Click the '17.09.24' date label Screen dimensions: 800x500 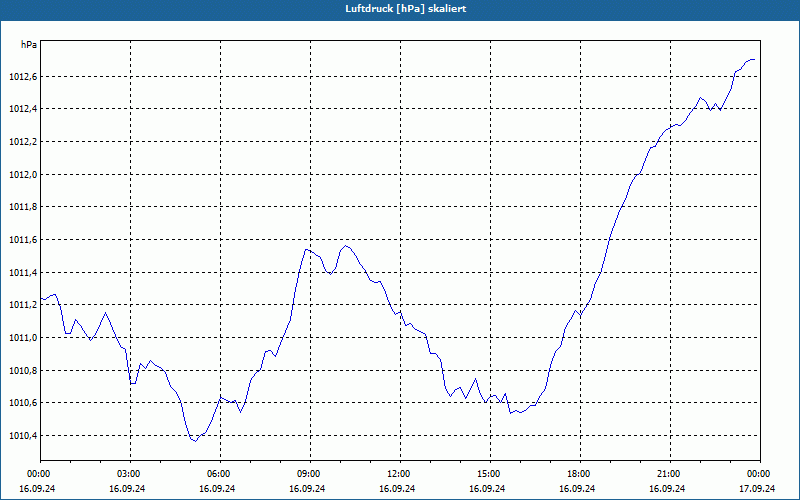757,488
